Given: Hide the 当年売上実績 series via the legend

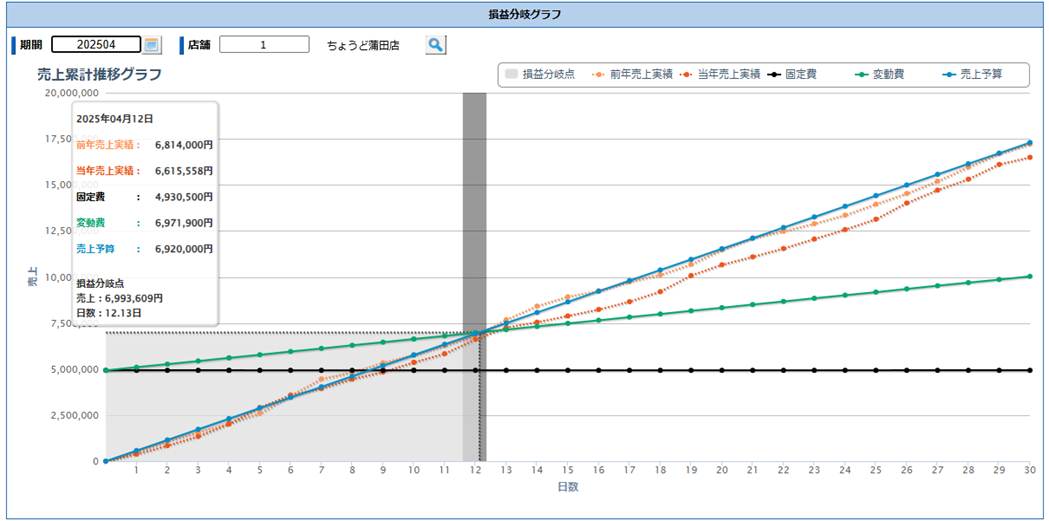Looking at the screenshot, I should (x=719, y=75).
